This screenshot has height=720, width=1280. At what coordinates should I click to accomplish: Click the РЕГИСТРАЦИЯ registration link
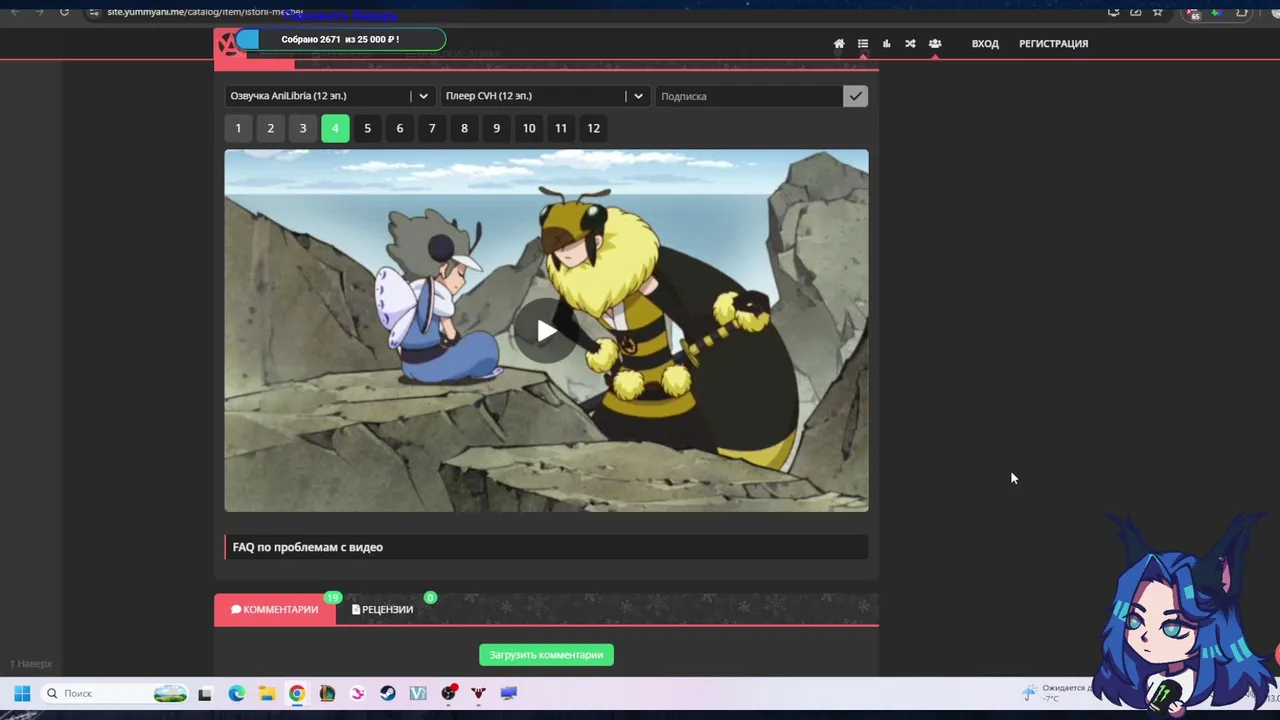pyautogui.click(x=1053, y=44)
